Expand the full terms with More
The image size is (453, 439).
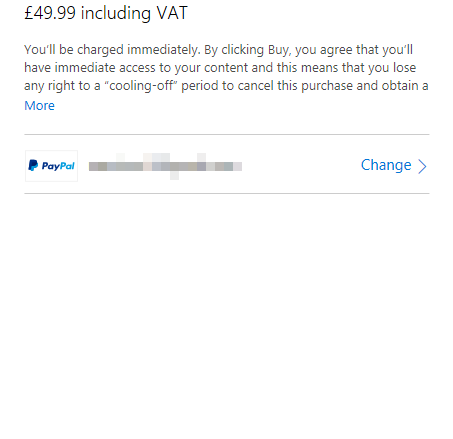(x=39, y=106)
